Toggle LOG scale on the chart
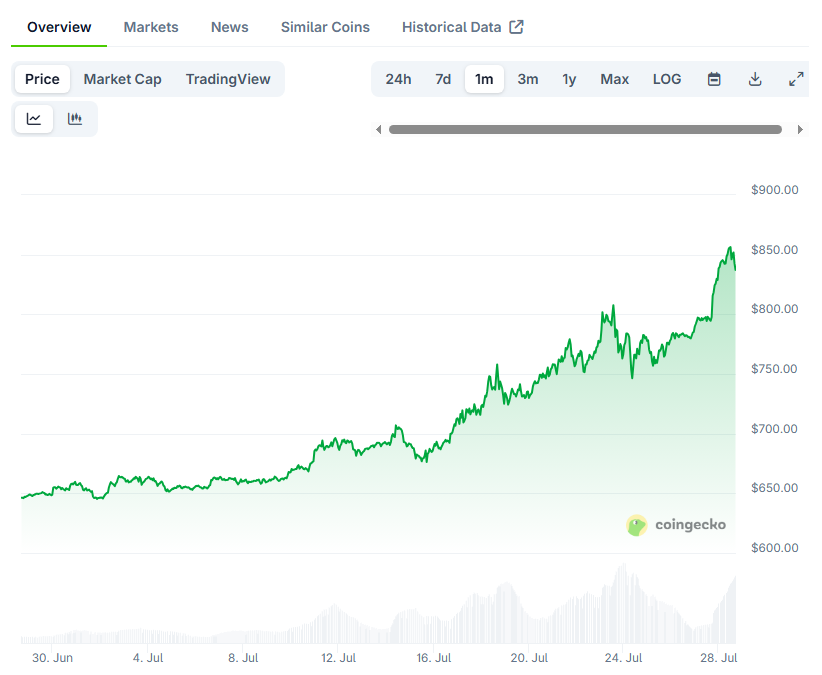822x675 pixels. coord(667,79)
